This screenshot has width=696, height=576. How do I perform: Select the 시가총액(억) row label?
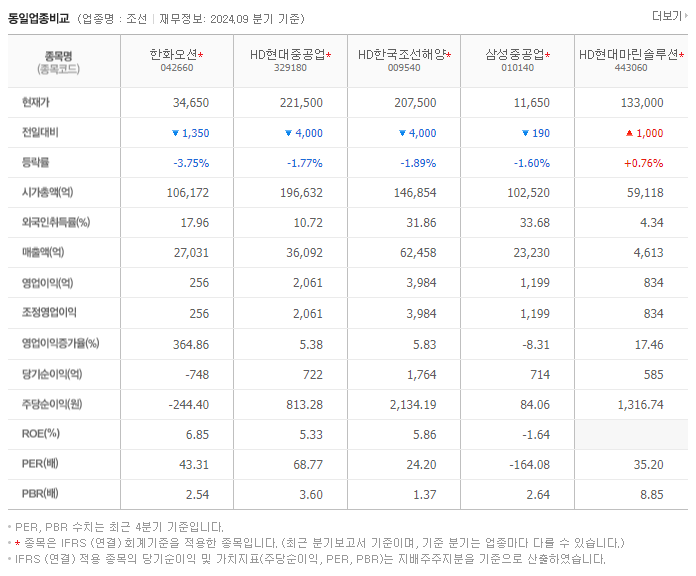tap(47, 192)
